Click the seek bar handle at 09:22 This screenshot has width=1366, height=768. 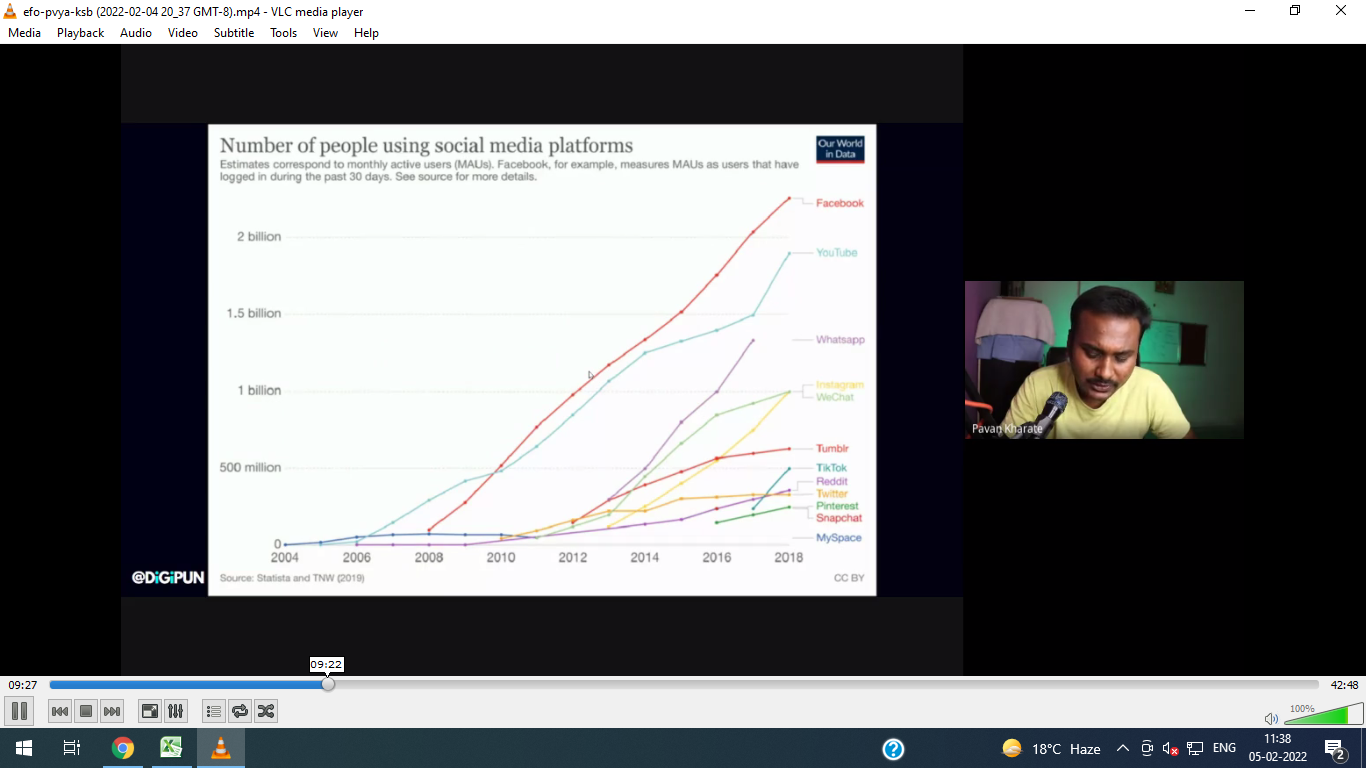point(328,685)
